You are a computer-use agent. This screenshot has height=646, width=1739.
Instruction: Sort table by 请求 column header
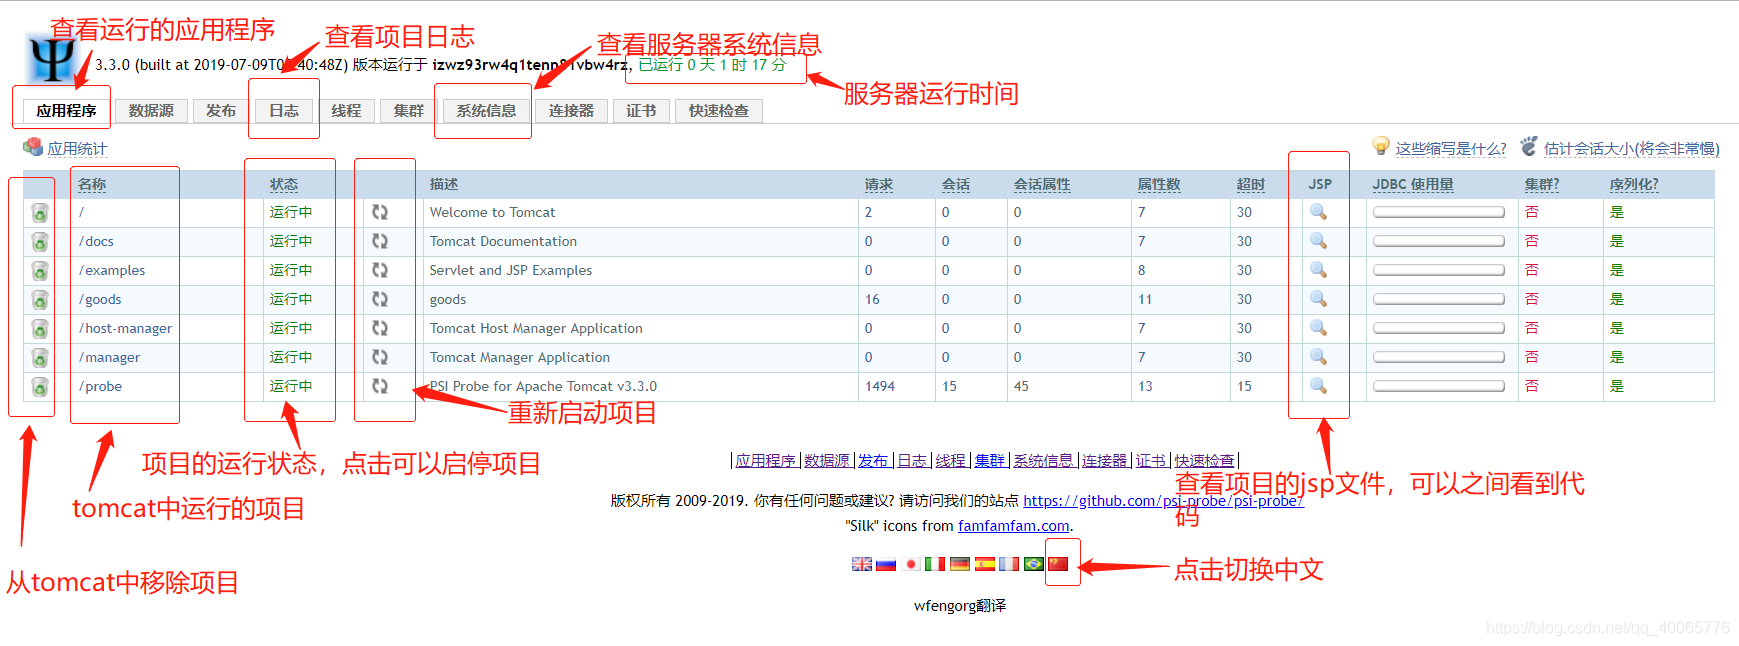click(x=879, y=184)
